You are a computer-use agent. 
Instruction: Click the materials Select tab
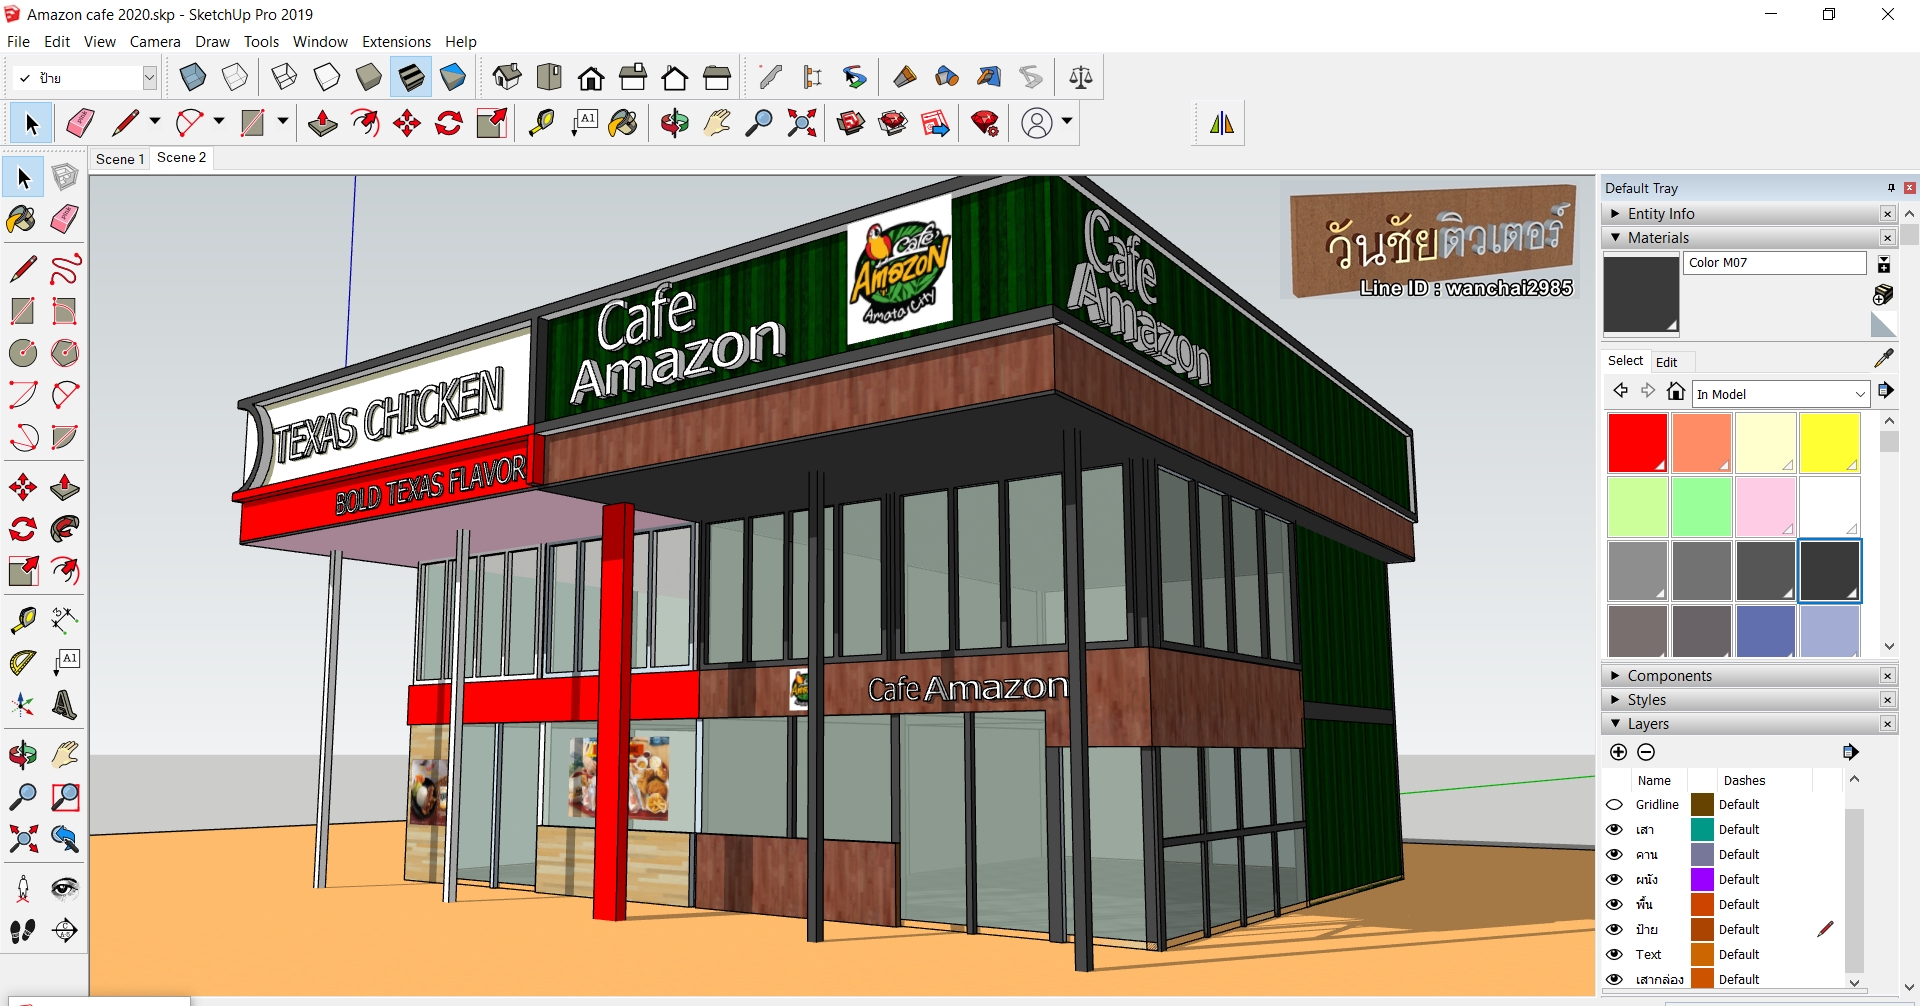click(x=1625, y=361)
